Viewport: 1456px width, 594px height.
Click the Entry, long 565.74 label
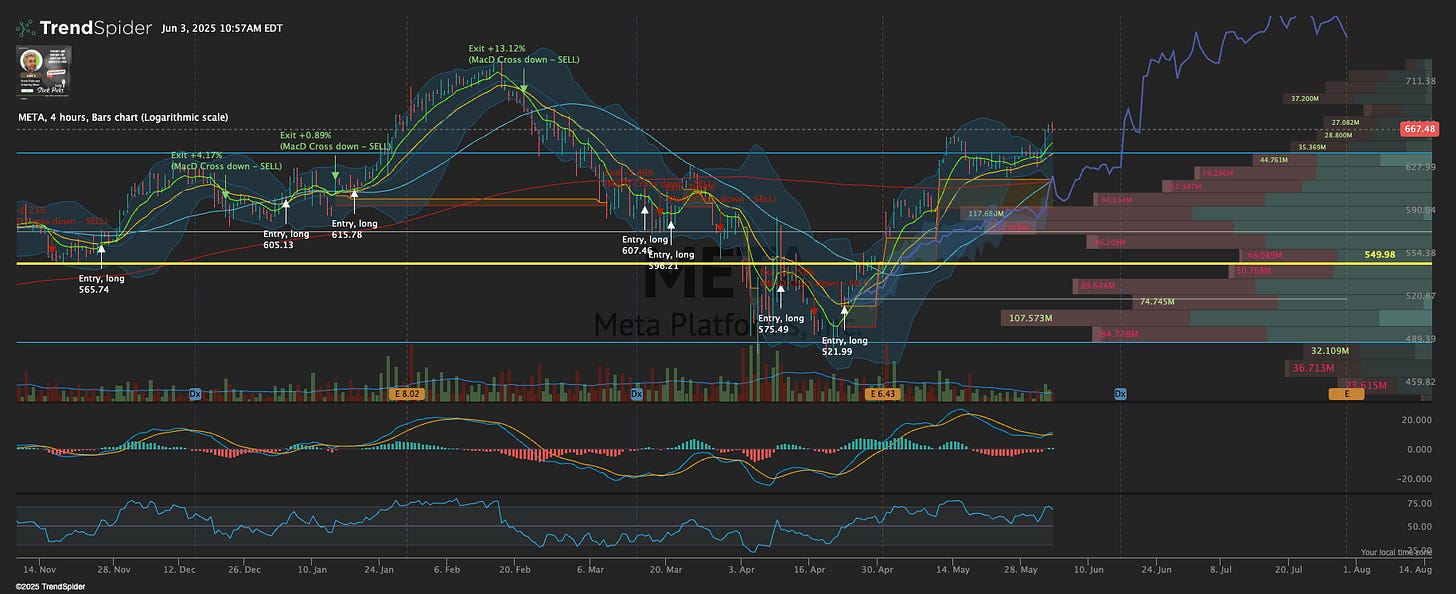click(x=102, y=284)
